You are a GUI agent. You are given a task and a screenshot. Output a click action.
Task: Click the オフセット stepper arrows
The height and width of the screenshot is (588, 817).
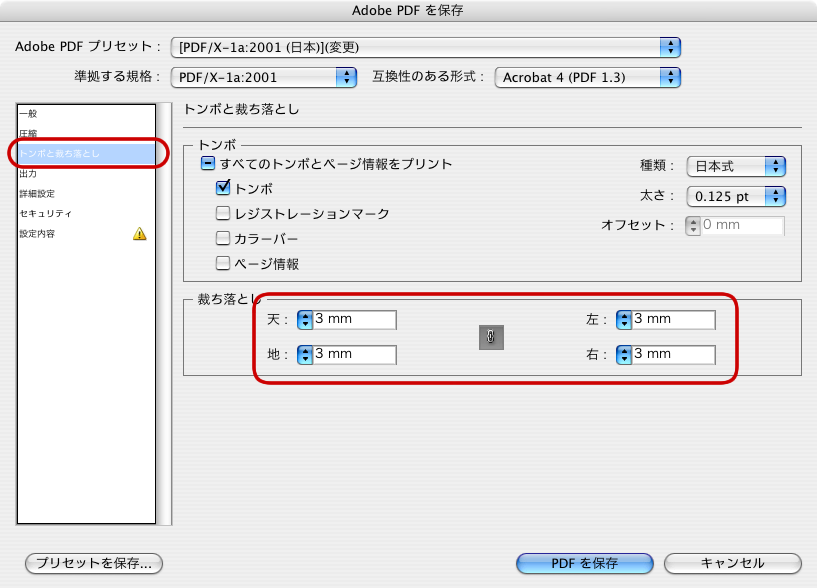pyautogui.click(x=693, y=226)
